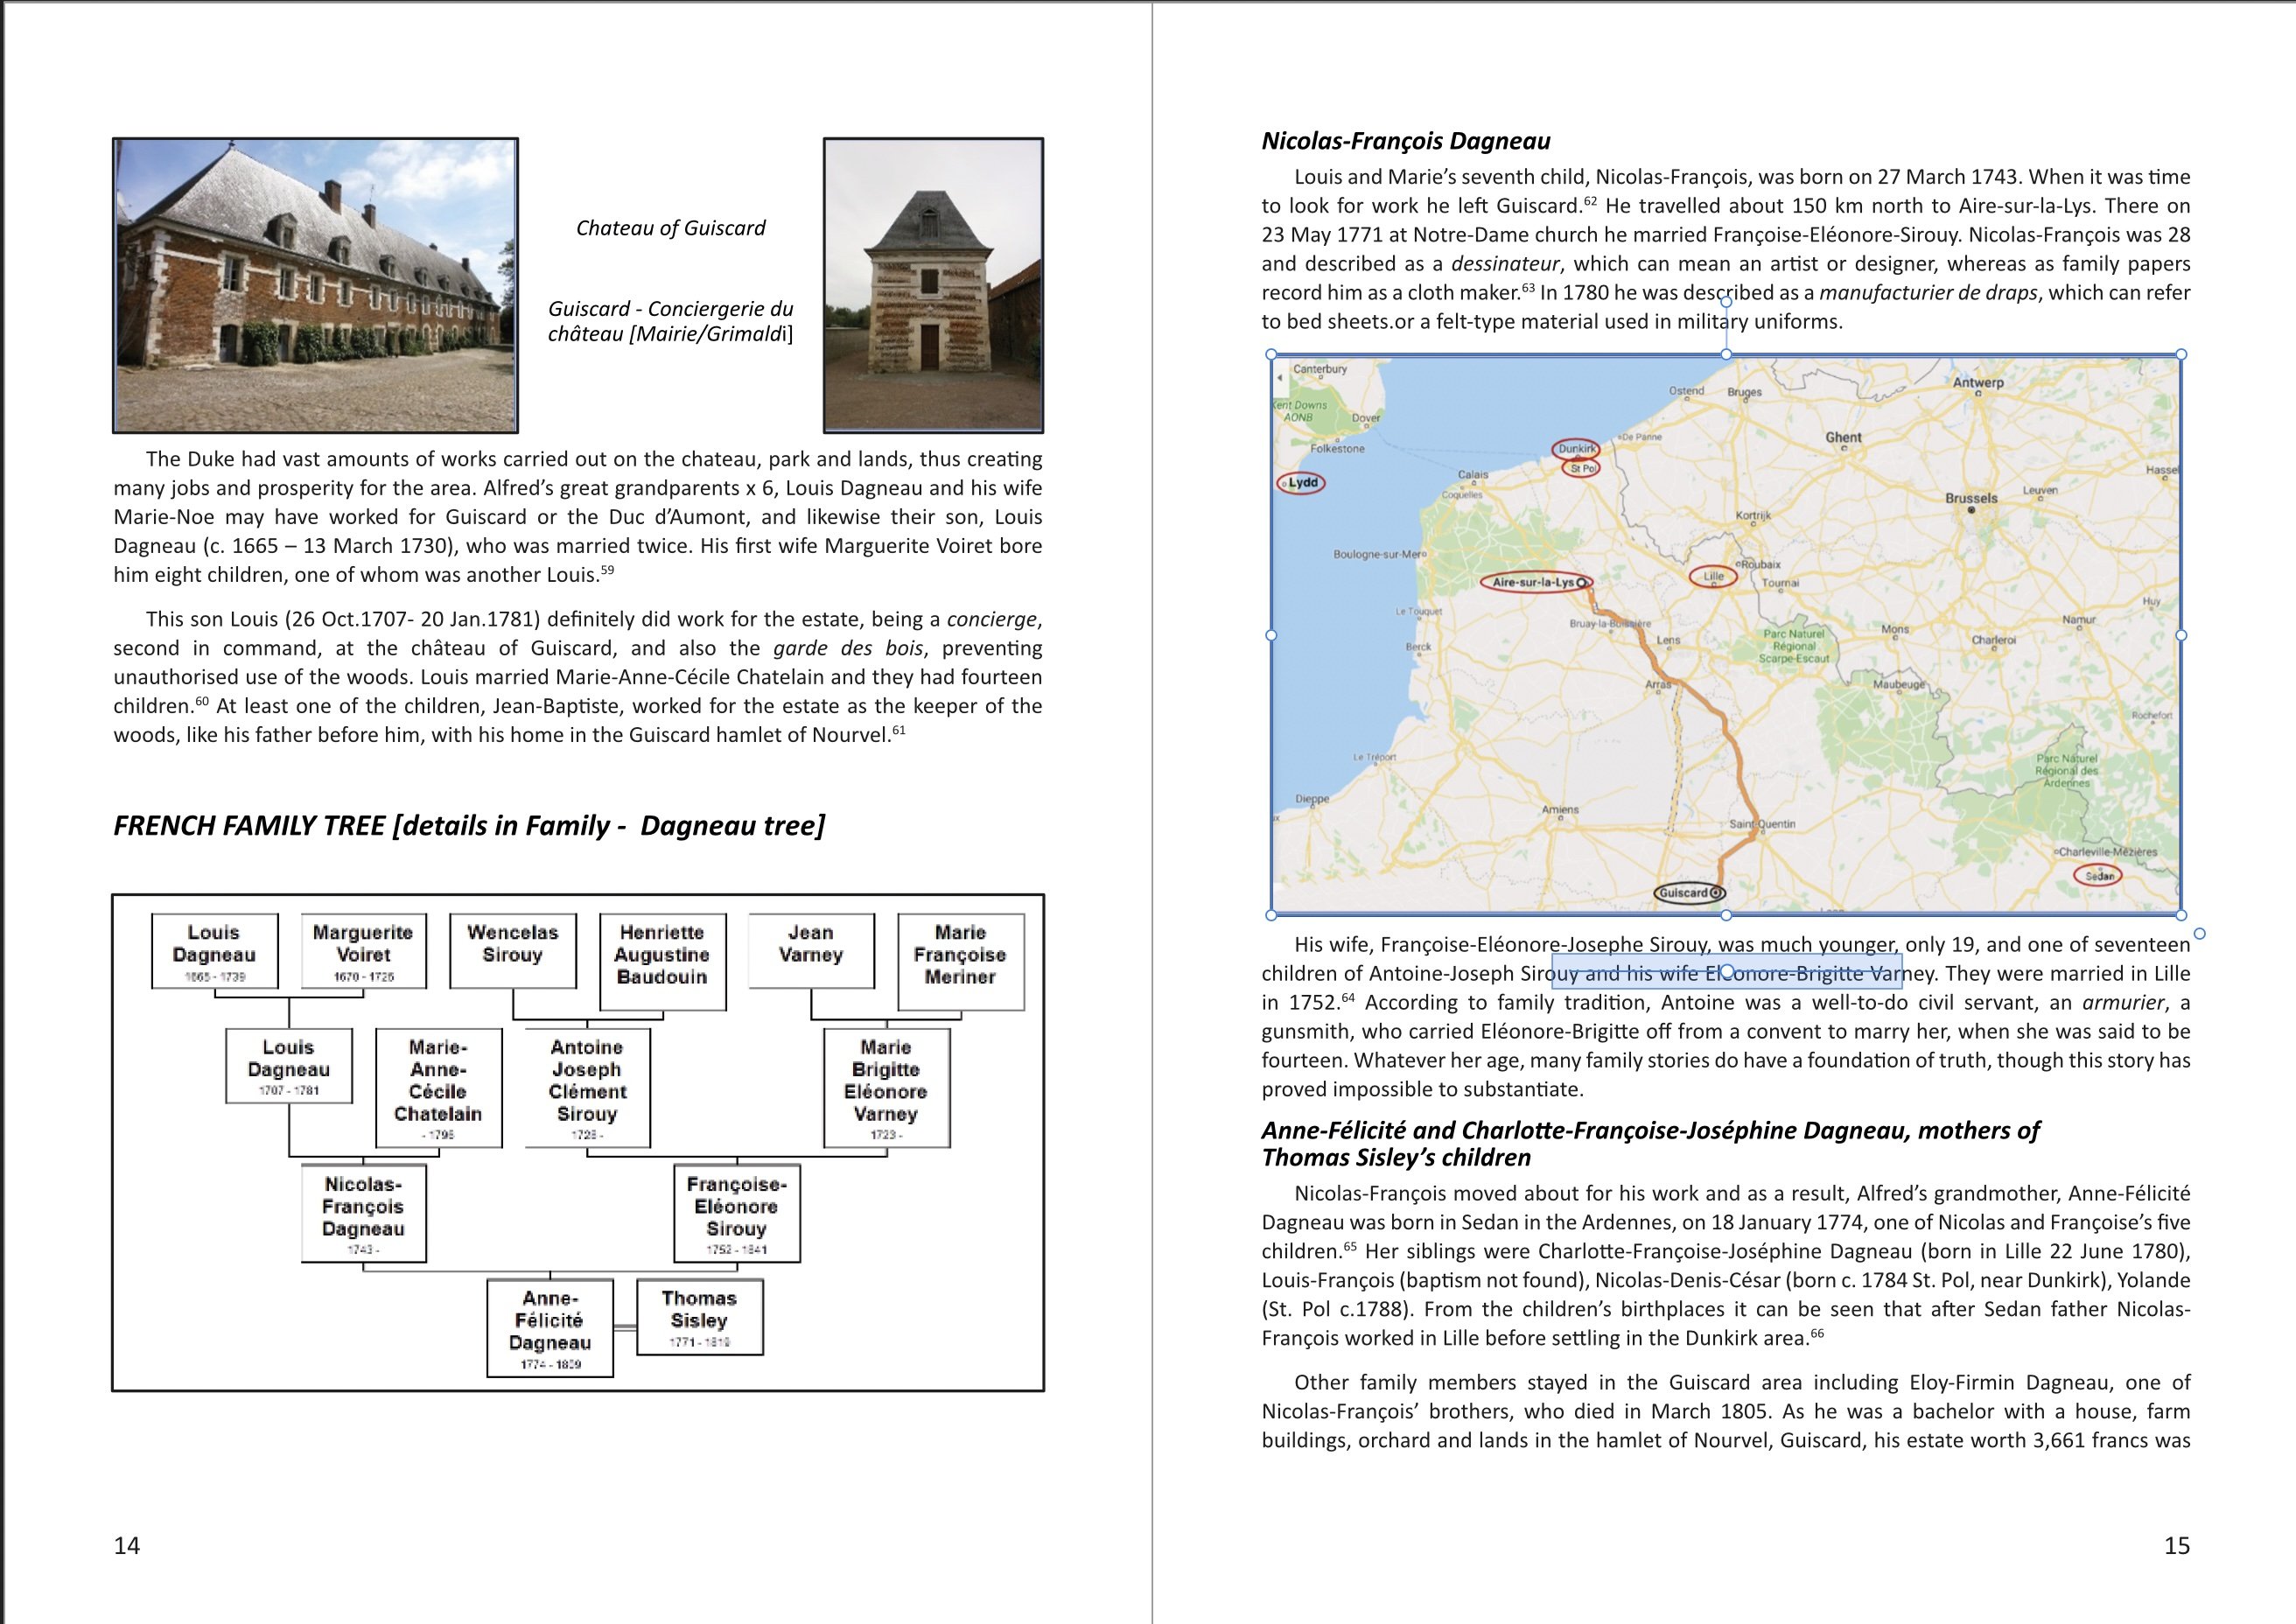Screen dimensions: 2296x1624
Task: Click Canterbury on the map
Action: (x=1320, y=369)
